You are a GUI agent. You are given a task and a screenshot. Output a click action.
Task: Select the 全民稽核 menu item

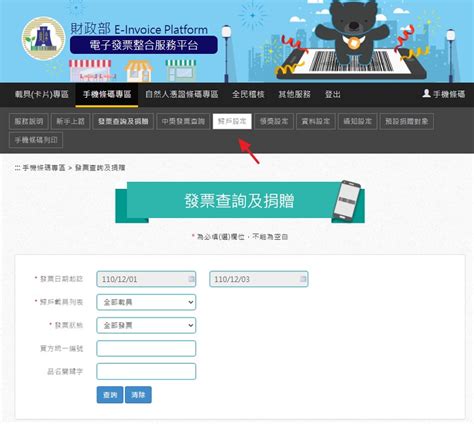click(248, 94)
